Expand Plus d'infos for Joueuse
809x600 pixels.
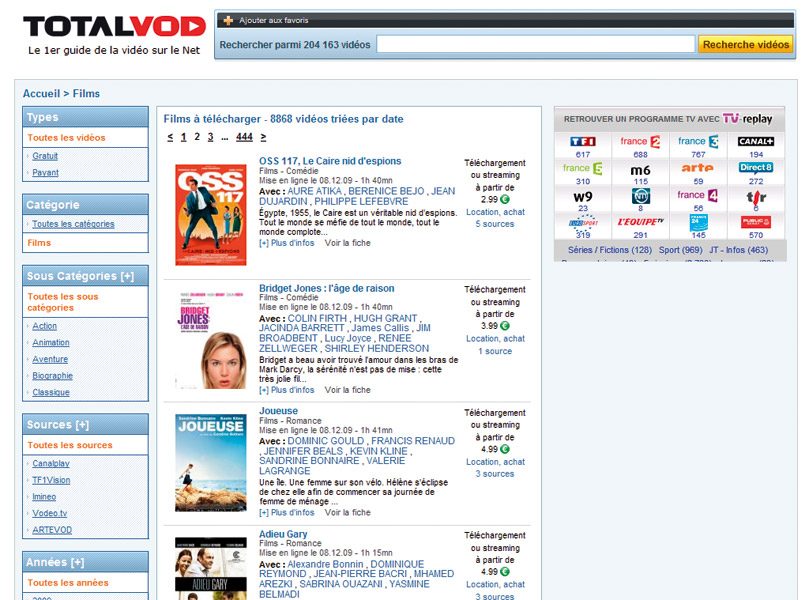287,513
